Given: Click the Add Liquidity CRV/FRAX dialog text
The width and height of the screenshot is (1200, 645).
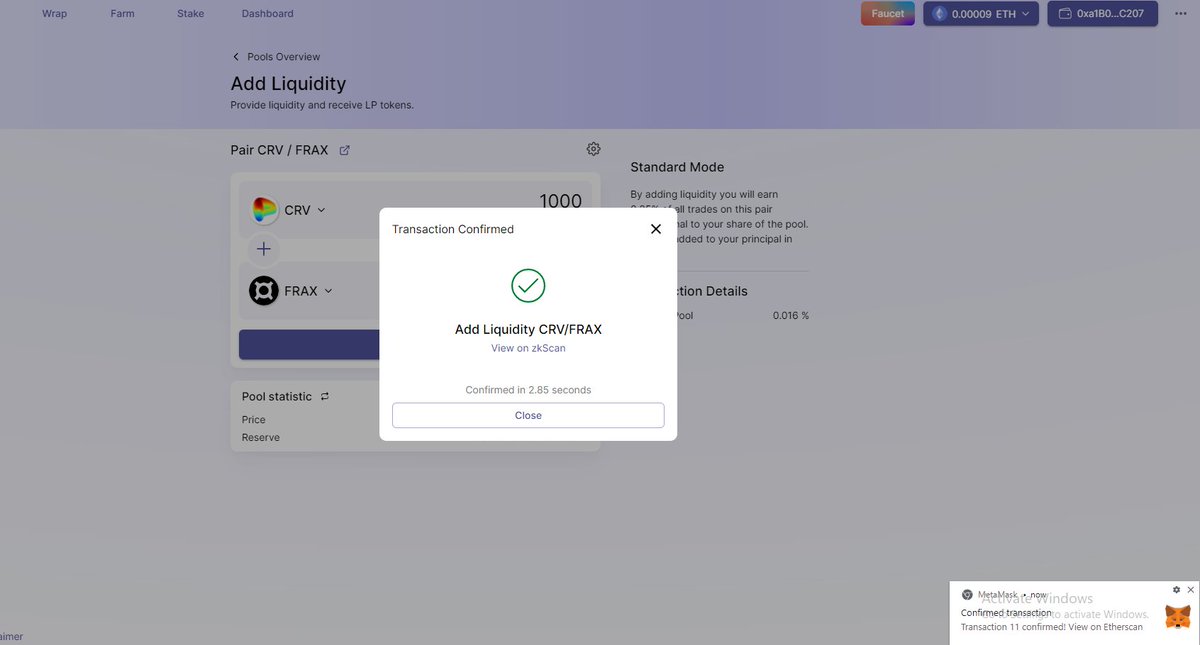Looking at the screenshot, I should tap(528, 329).
